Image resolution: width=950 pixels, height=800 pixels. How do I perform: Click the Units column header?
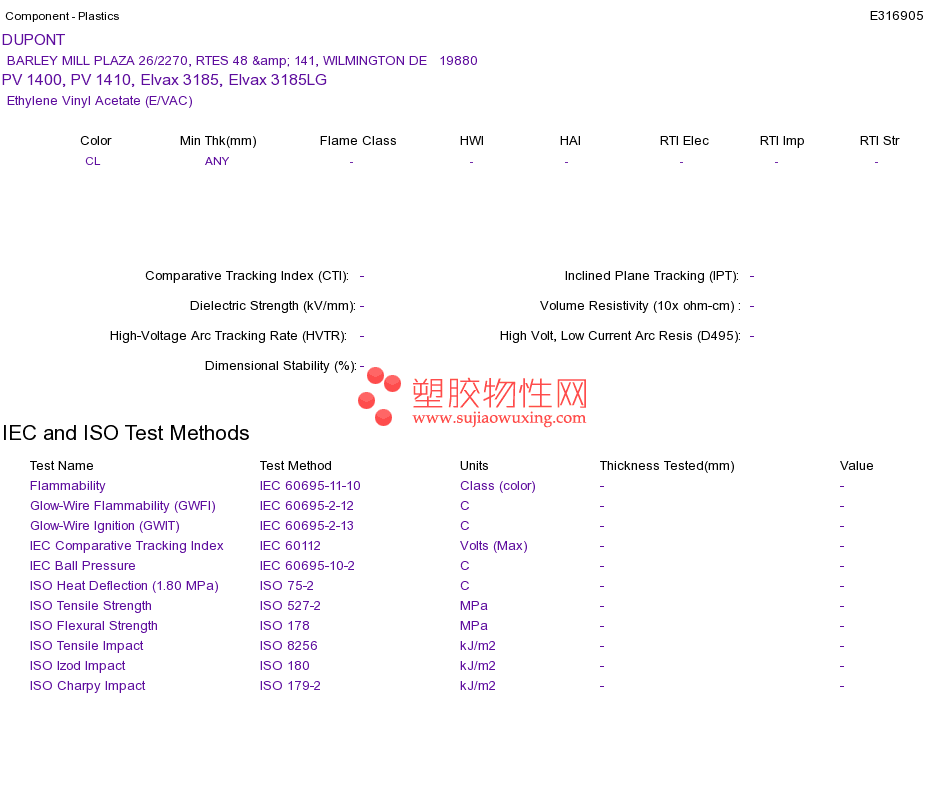pos(474,466)
